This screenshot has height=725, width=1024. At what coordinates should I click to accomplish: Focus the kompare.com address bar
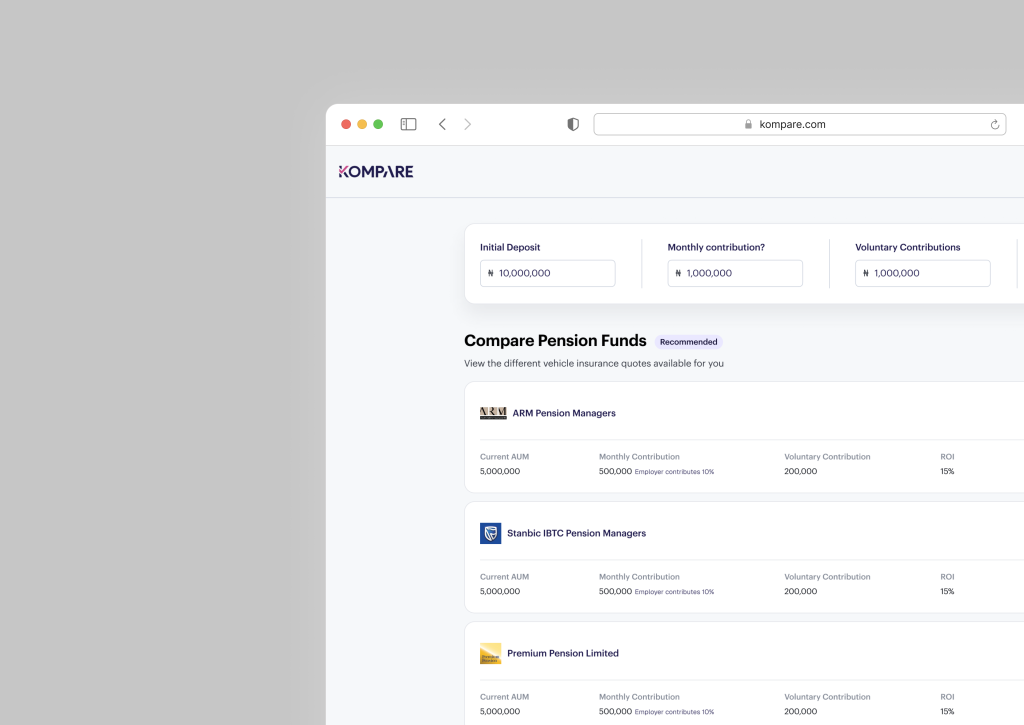pos(799,124)
